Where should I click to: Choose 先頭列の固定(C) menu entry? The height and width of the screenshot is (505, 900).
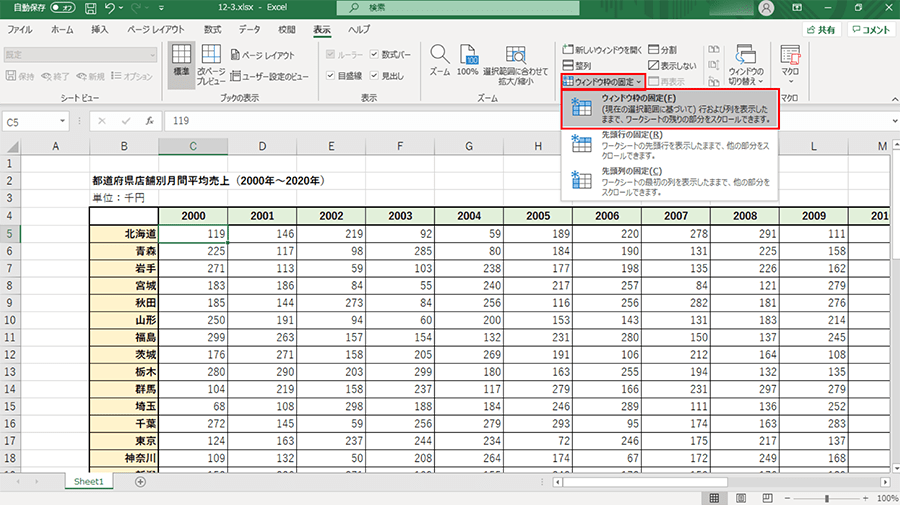click(670, 181)
